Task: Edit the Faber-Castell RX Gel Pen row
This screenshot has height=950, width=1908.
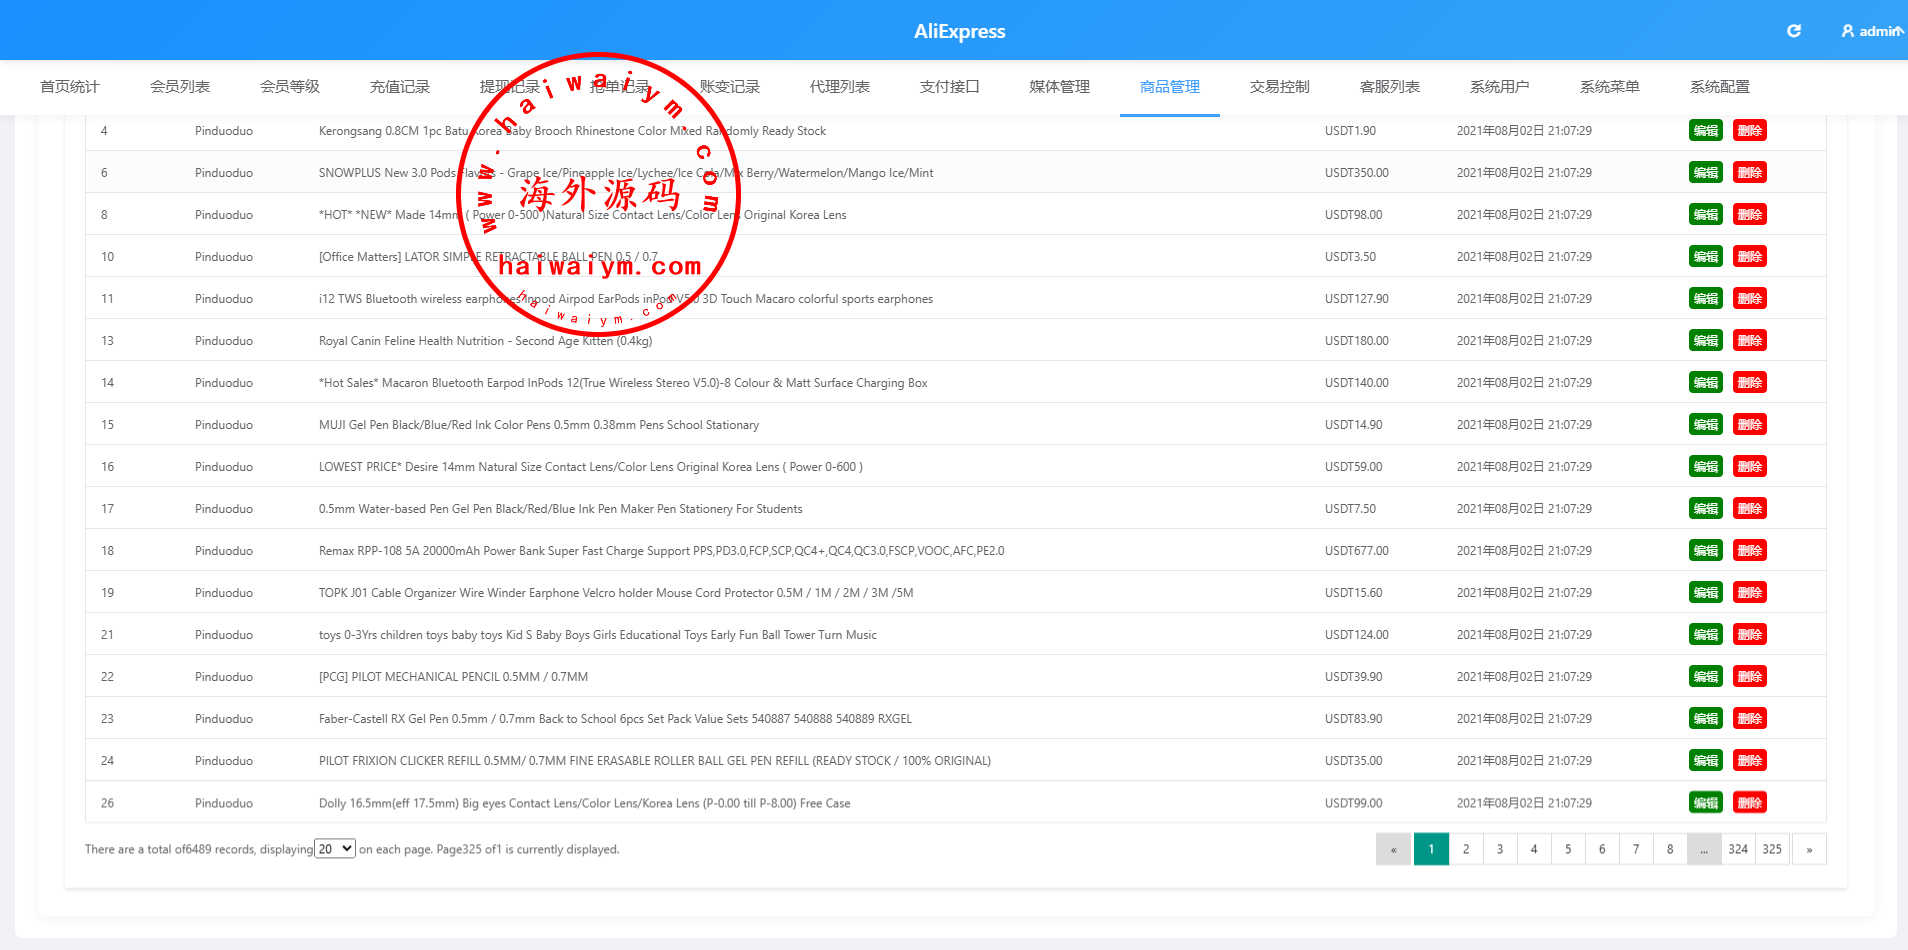Action: 1706,719
